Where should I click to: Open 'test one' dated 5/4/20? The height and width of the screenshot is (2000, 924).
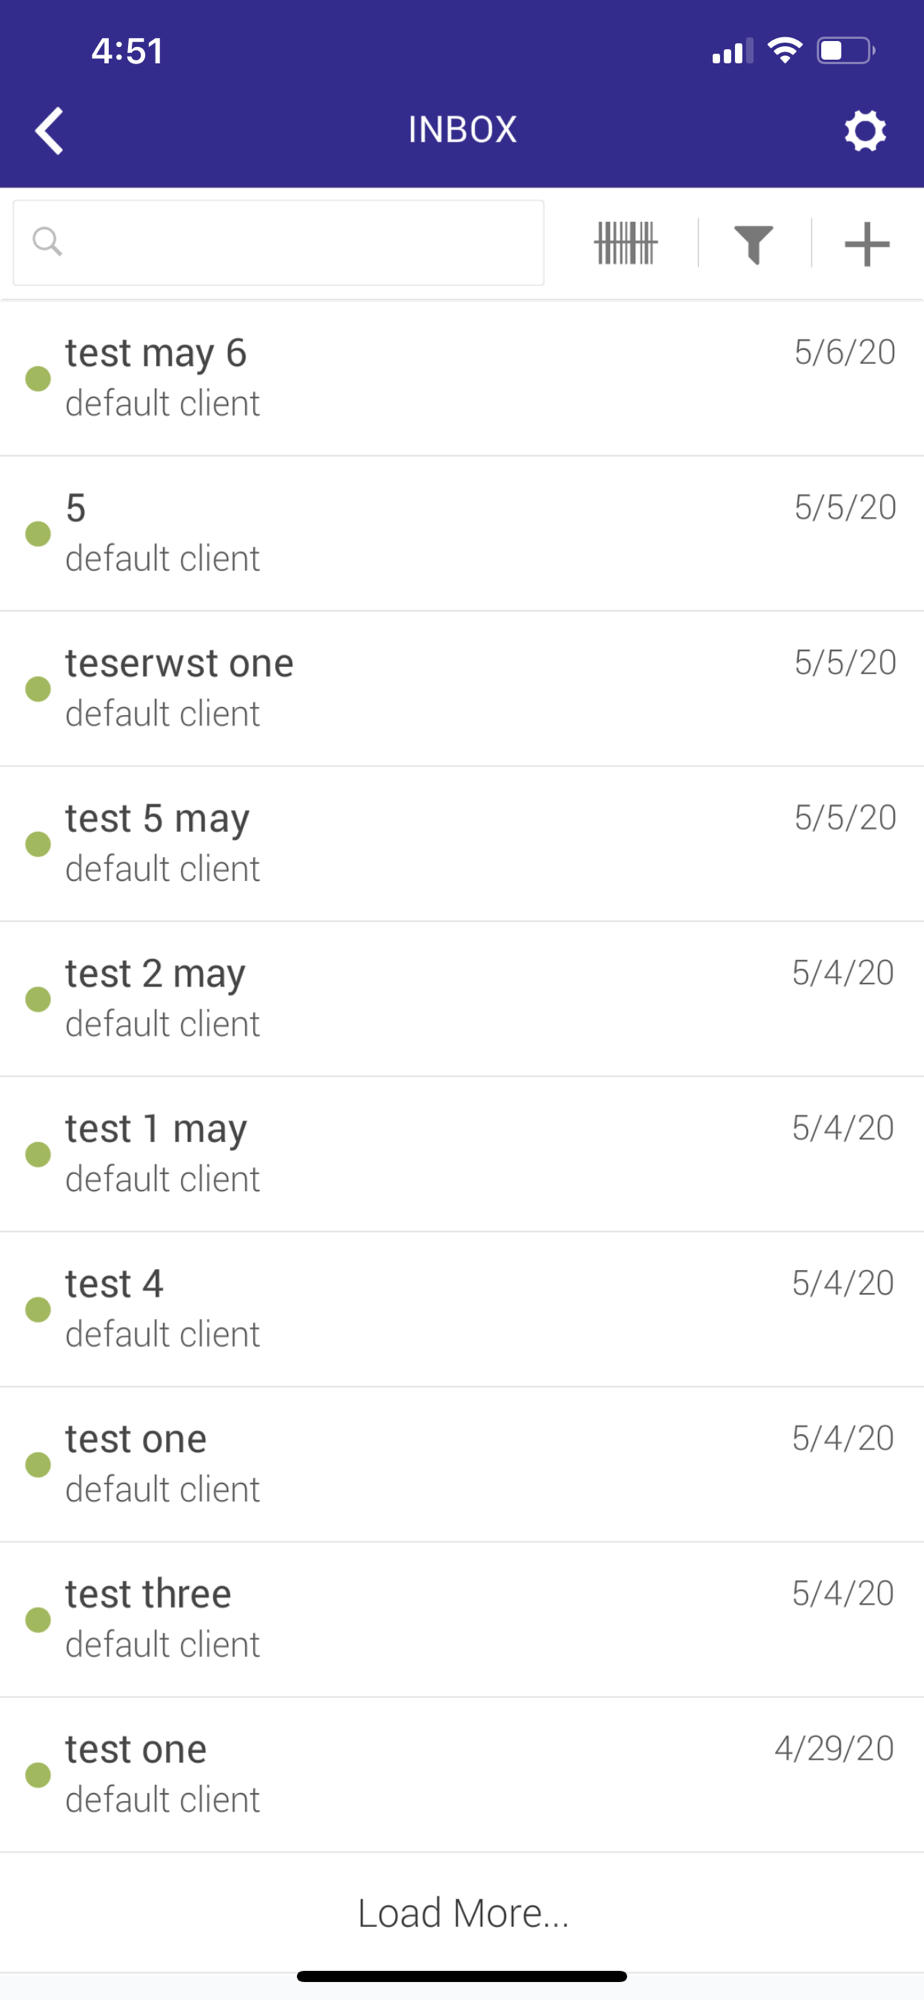pos(462,1464)
